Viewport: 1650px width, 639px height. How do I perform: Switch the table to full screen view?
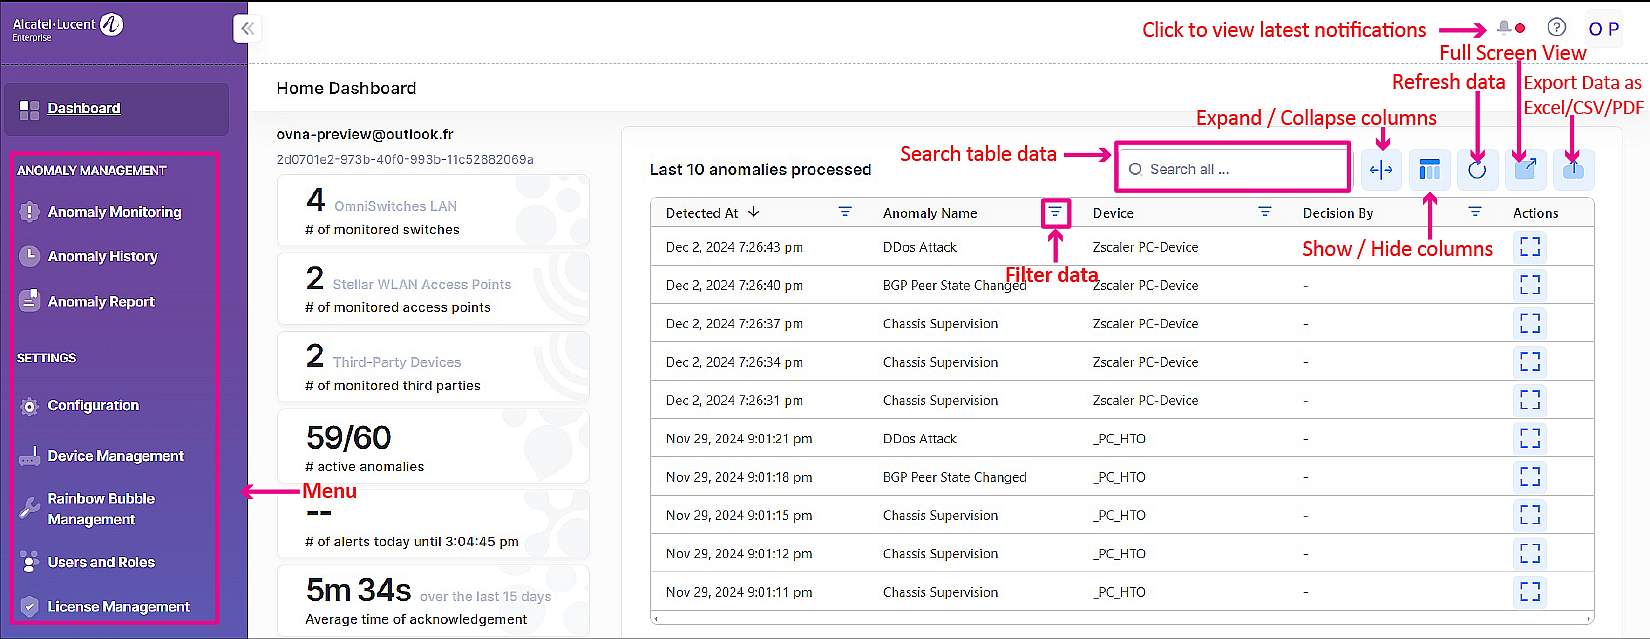point(1525,170)
